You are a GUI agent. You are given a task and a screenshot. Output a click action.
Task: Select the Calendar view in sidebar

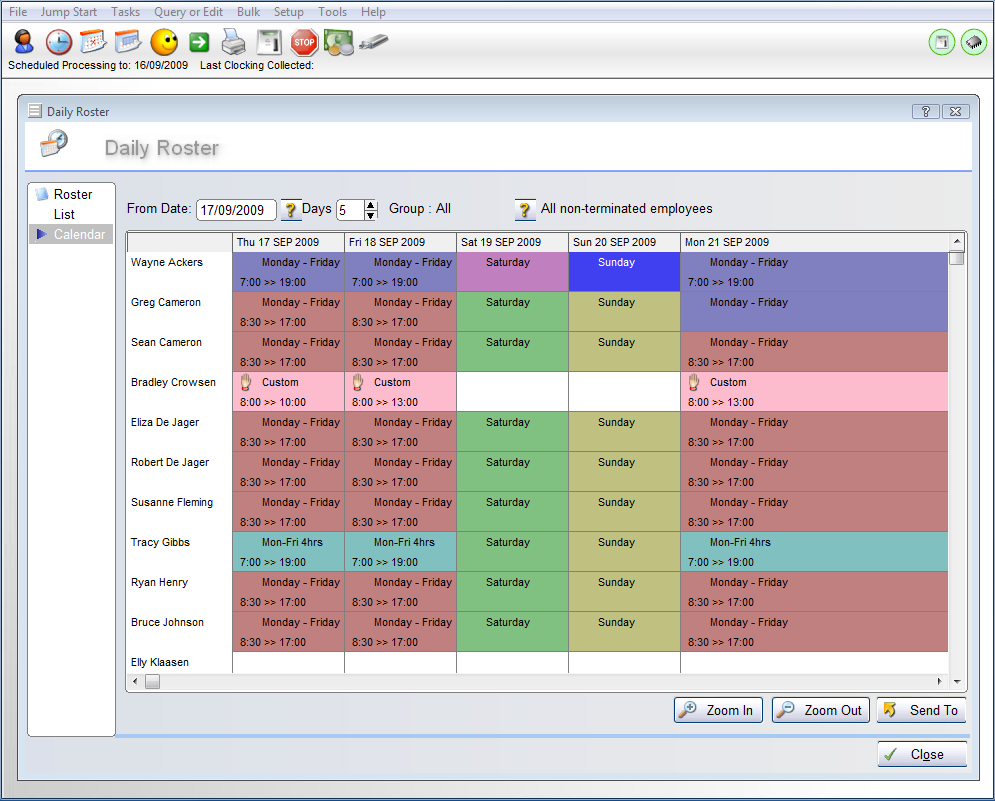[79, 234]
